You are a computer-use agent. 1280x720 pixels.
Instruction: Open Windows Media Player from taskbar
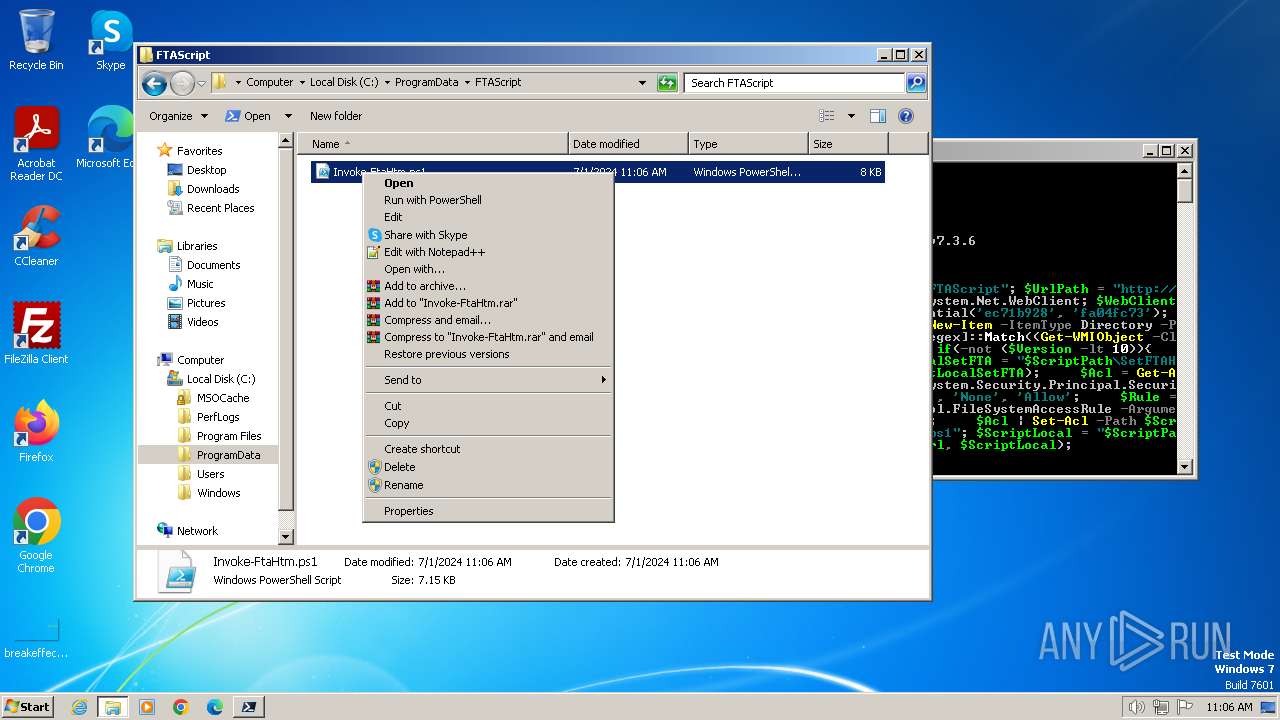click(x=147, y=707)
